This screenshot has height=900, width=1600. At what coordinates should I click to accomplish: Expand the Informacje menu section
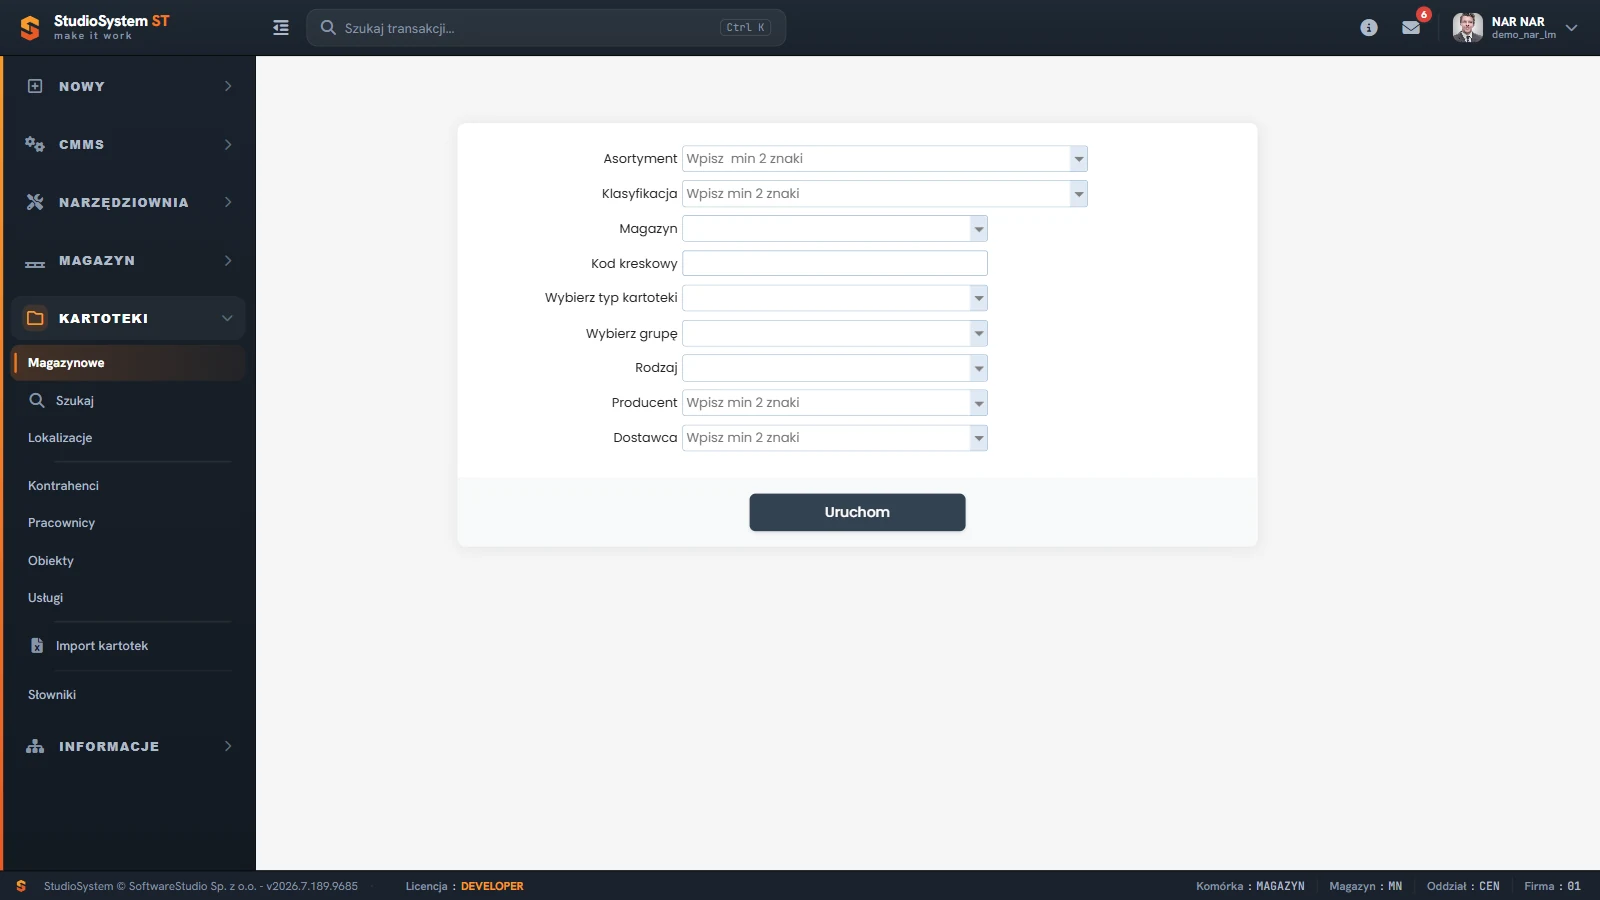click(x=228, y=746)
